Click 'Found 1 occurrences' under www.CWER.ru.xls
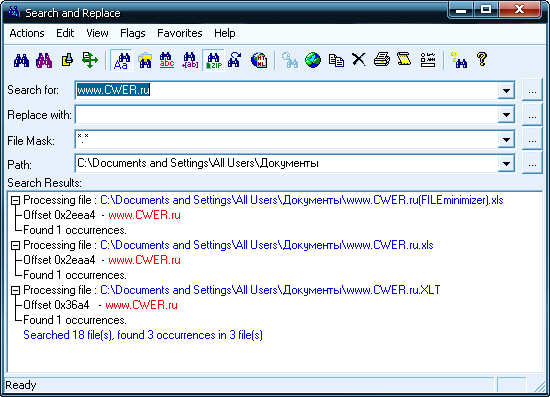The width and height of the screenshot is (550, 397). click(75, 275)
